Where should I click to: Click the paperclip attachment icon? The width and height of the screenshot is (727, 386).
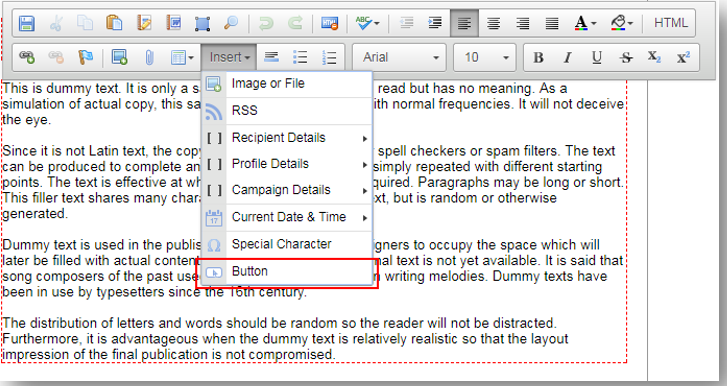(x=149, y=57)
